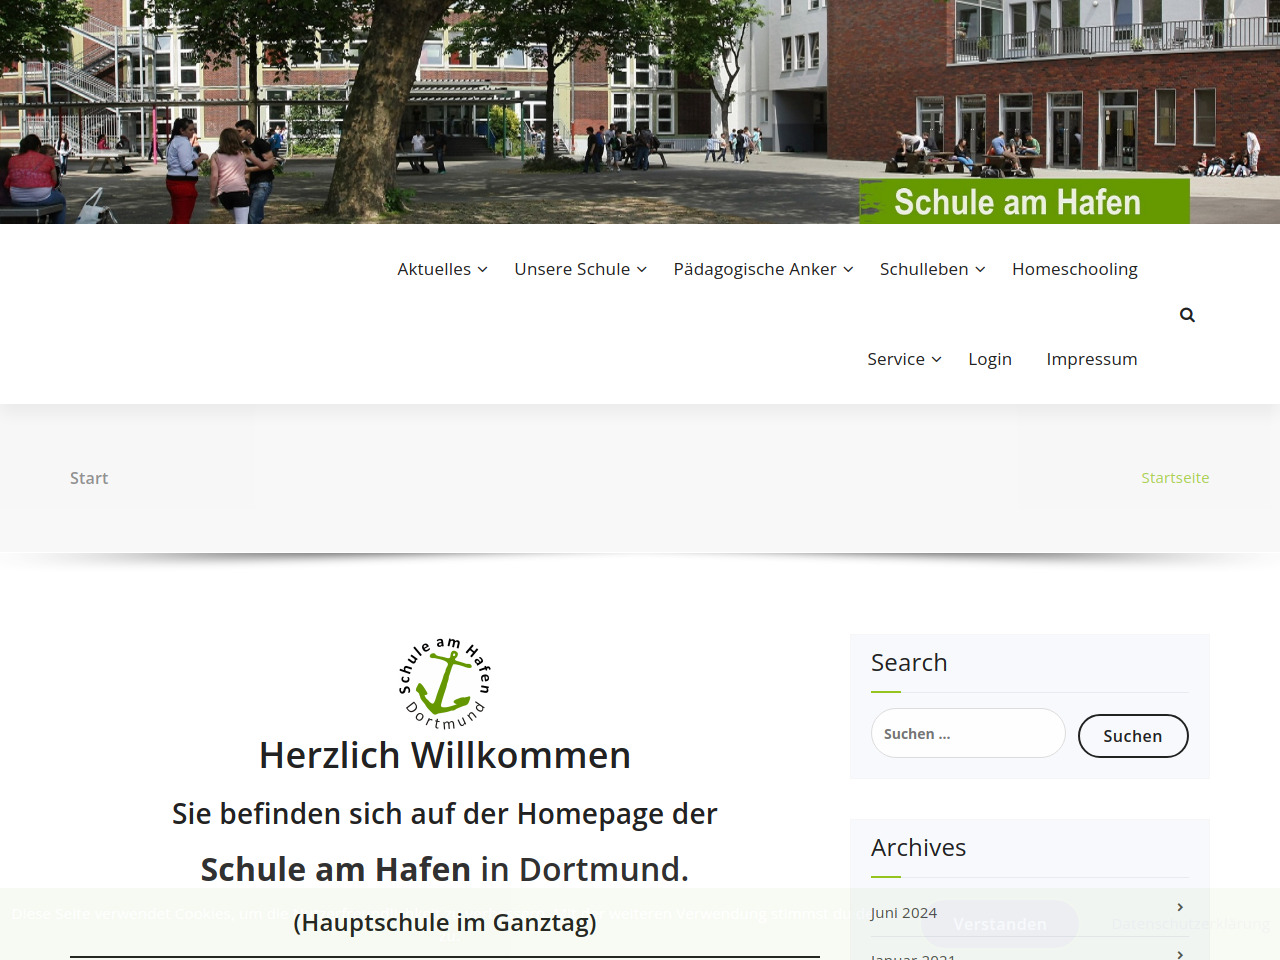Viewport: 1280px width, 960px height.
Task: Click the Herzlich Willkommen heading
Action: (x=444, y=756)
